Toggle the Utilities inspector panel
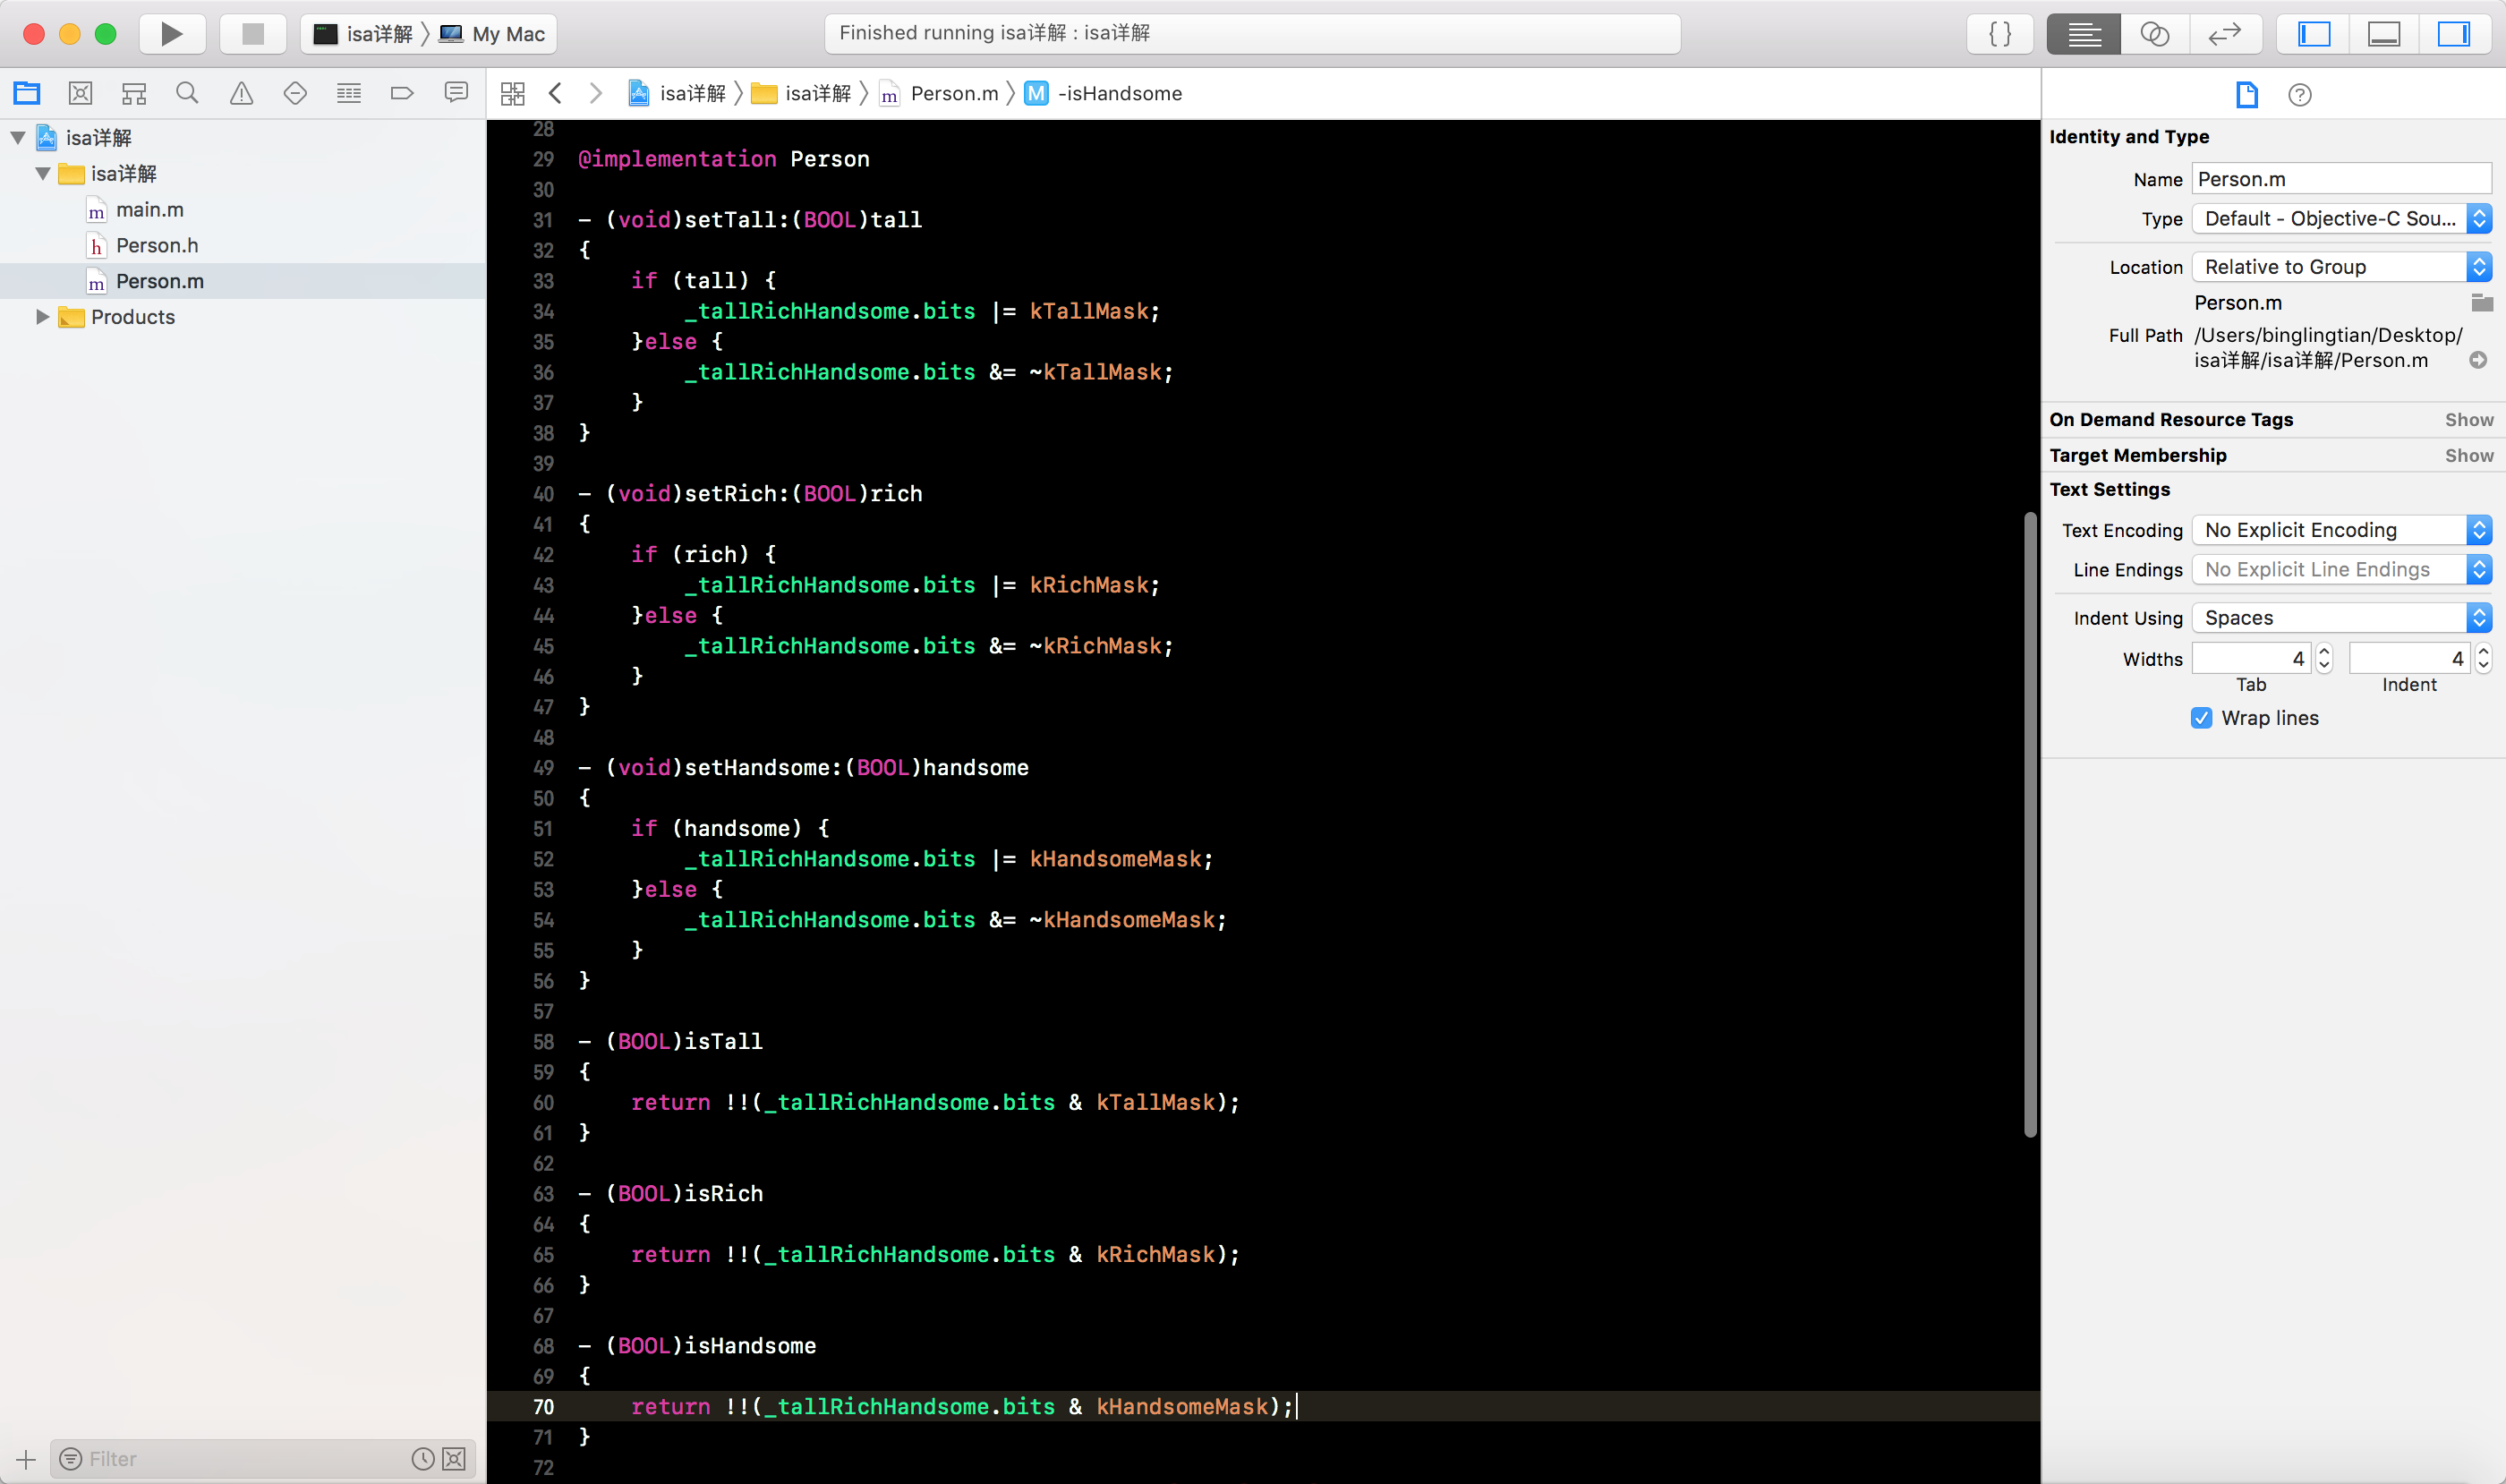This screenshot has width=2506, height=1484. (2454, 34)
